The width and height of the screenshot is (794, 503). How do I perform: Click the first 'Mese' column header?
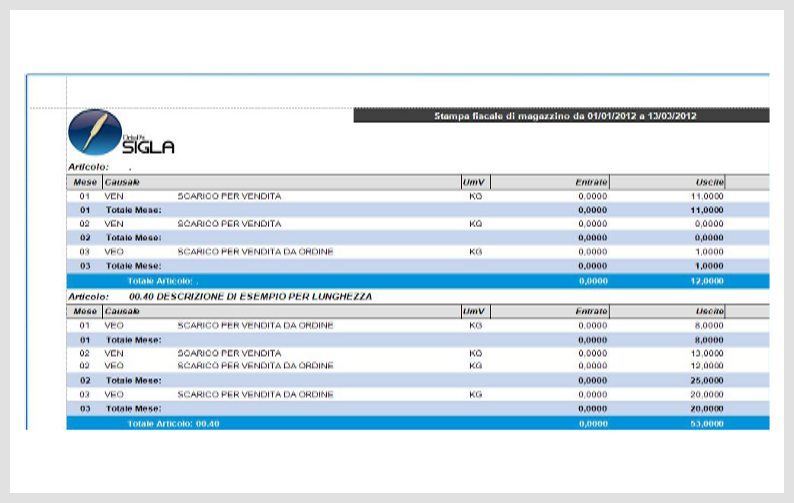[x=85, y=182]
